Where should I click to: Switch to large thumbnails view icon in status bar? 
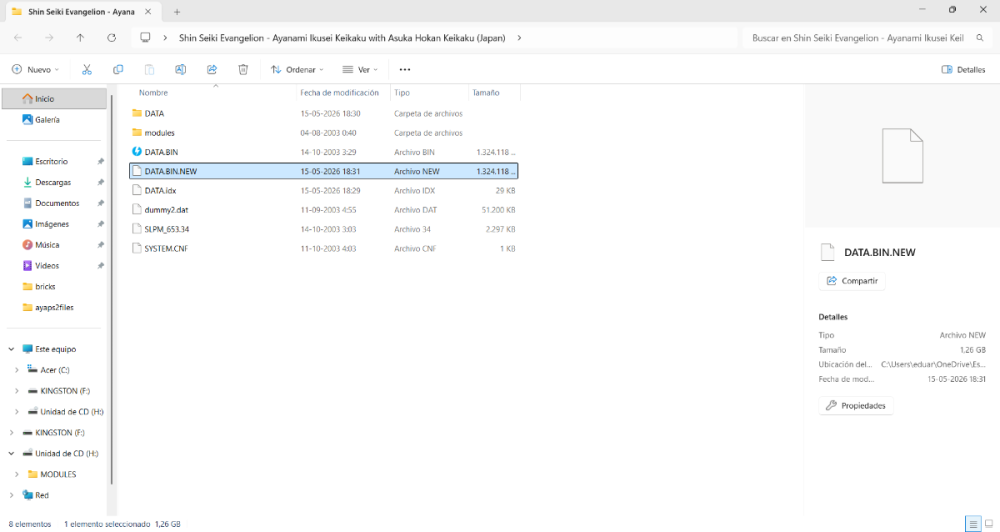989,524
